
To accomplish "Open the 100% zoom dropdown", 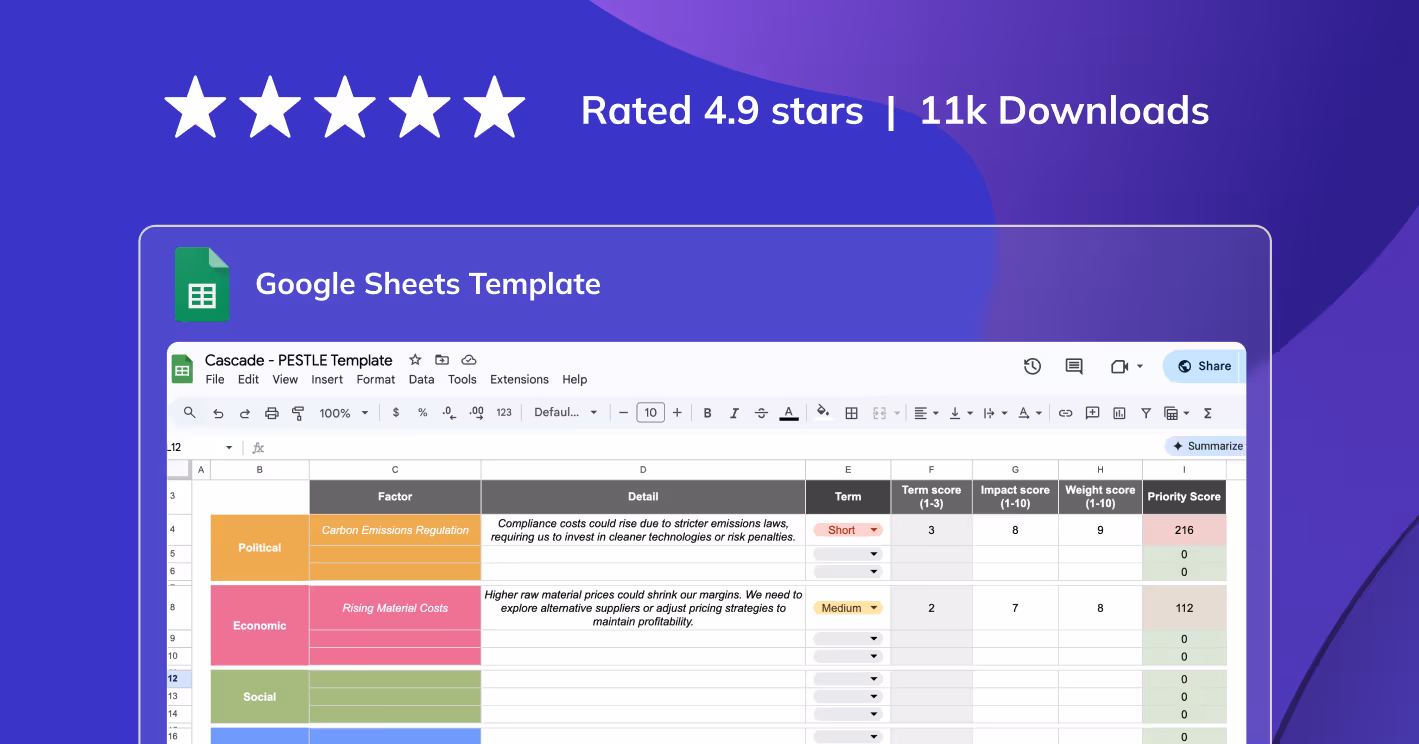I will pyautogui.click(x=344, y=413).
